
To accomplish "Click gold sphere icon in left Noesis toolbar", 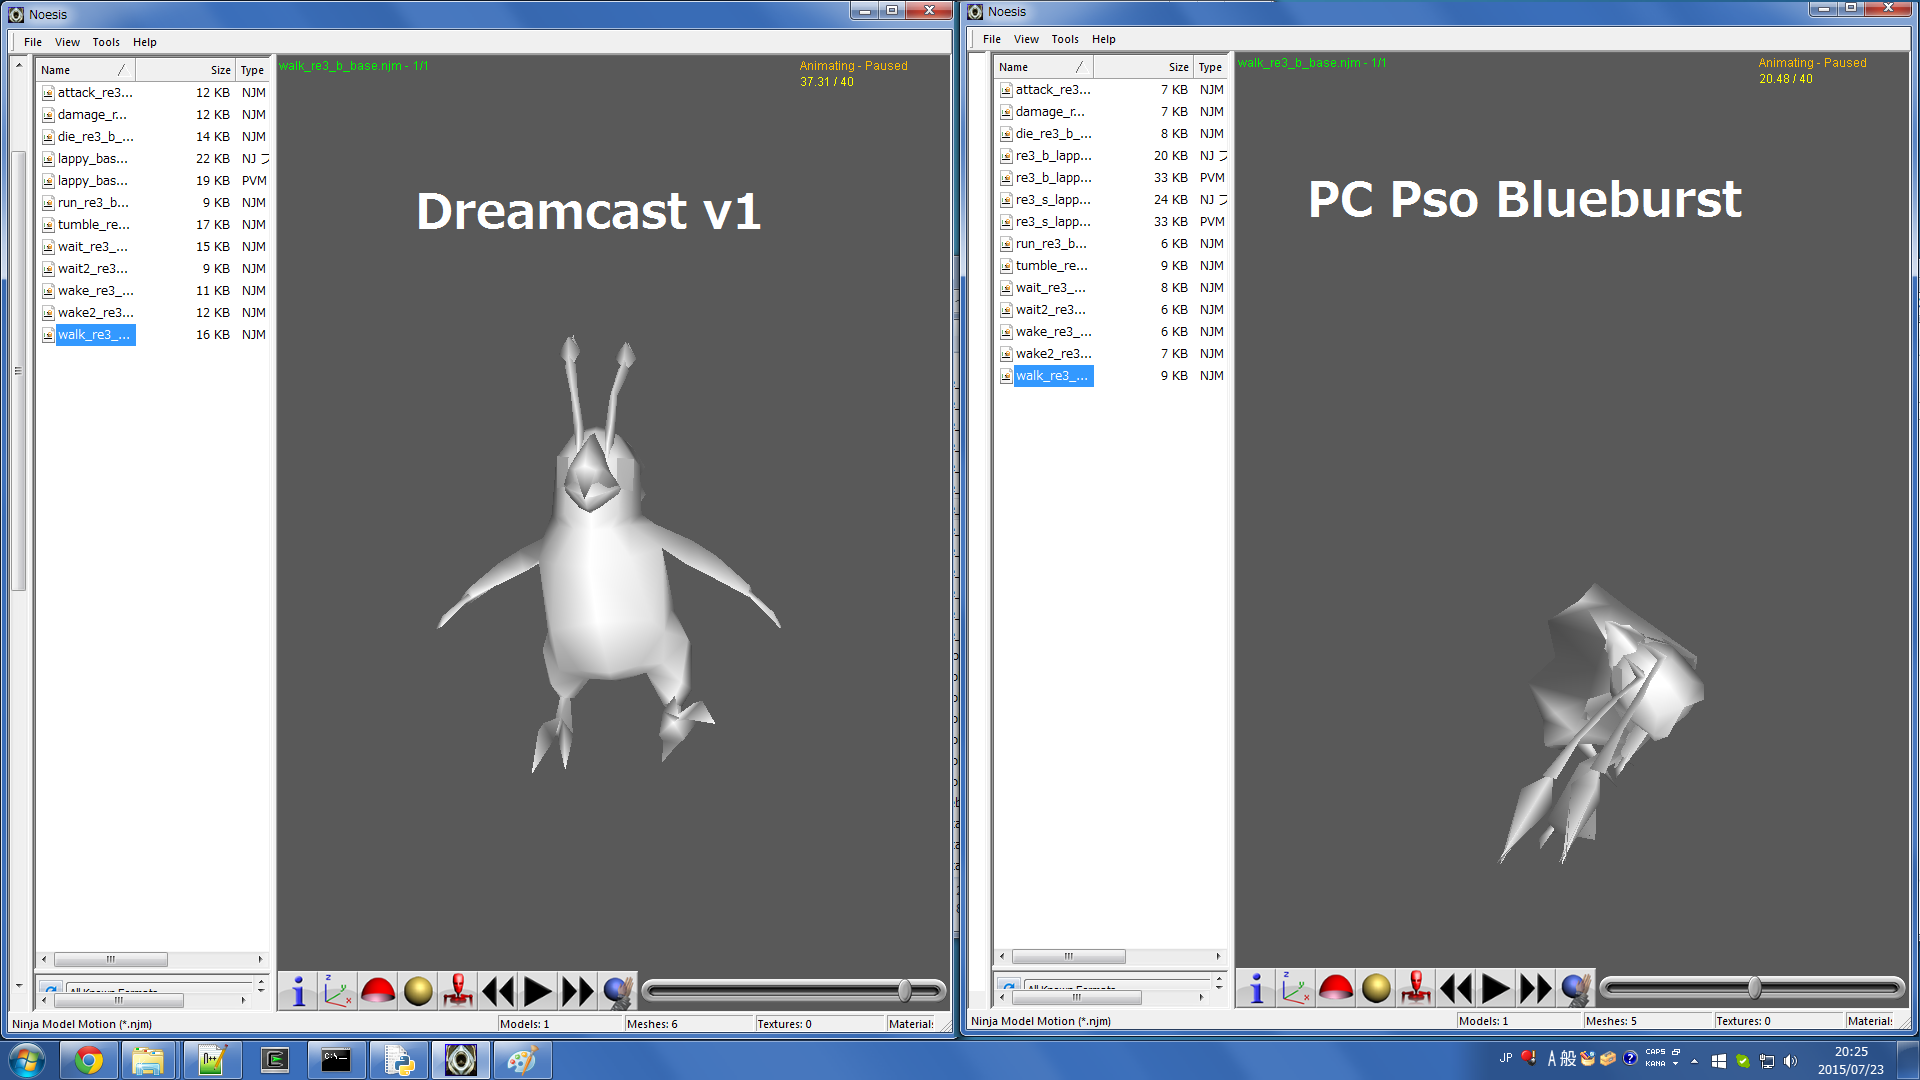I will (418, 991).
